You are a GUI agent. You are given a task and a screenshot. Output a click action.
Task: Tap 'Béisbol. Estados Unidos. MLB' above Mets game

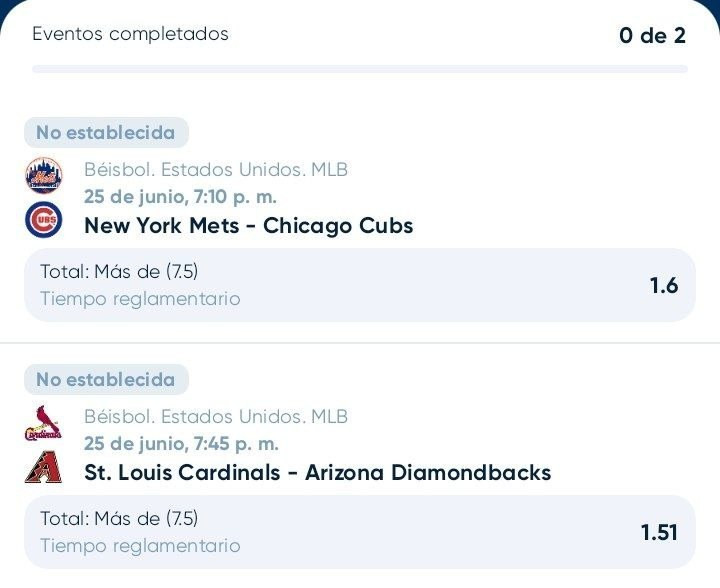[x=216, y=170]
